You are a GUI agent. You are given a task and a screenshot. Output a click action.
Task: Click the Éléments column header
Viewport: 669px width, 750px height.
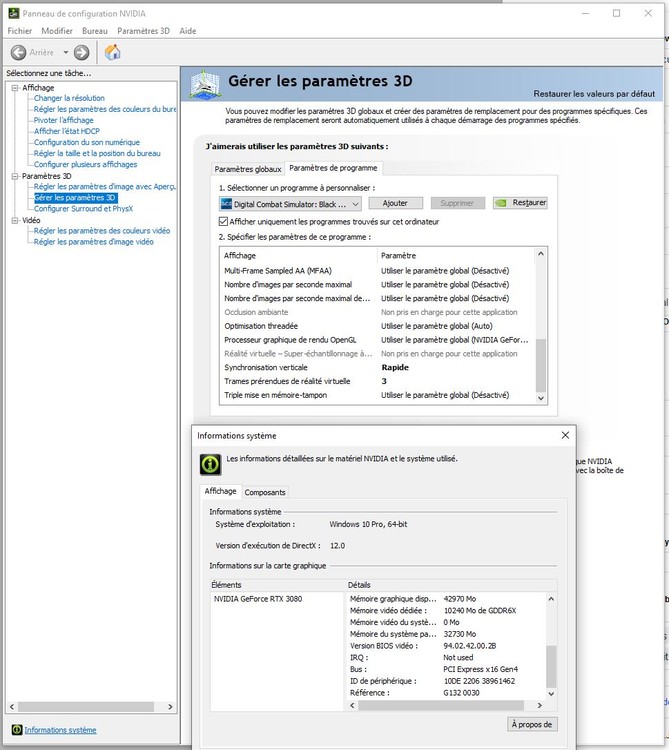[x=278, y=585]
